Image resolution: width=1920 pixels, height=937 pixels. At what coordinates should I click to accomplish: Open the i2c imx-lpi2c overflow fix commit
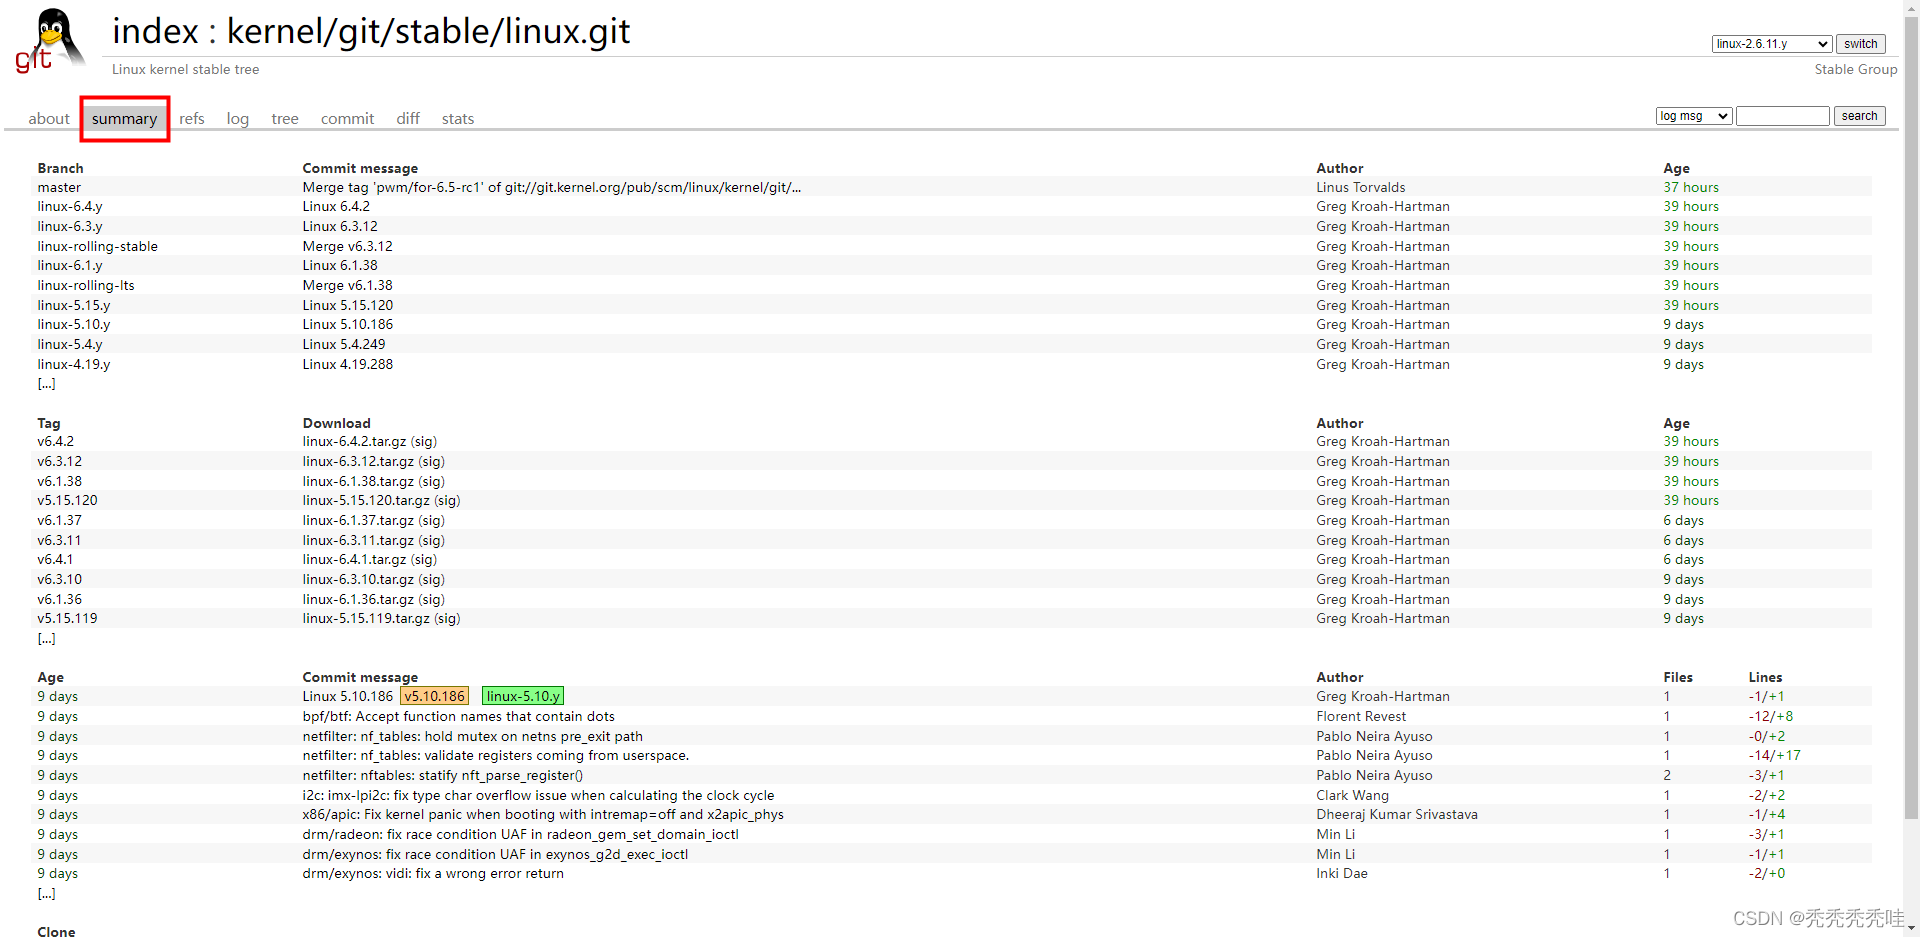(538, 796)
